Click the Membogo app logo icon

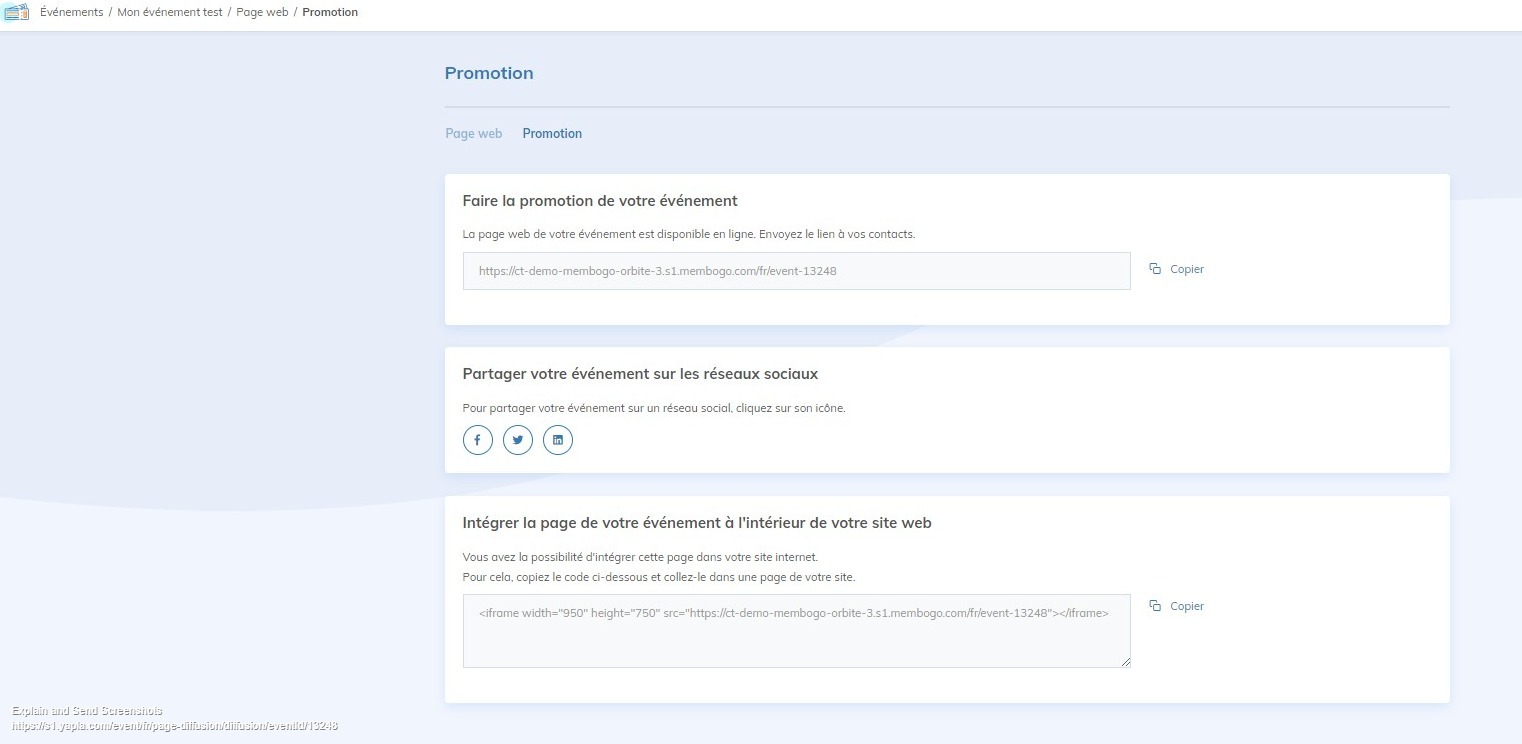point(17,12)
